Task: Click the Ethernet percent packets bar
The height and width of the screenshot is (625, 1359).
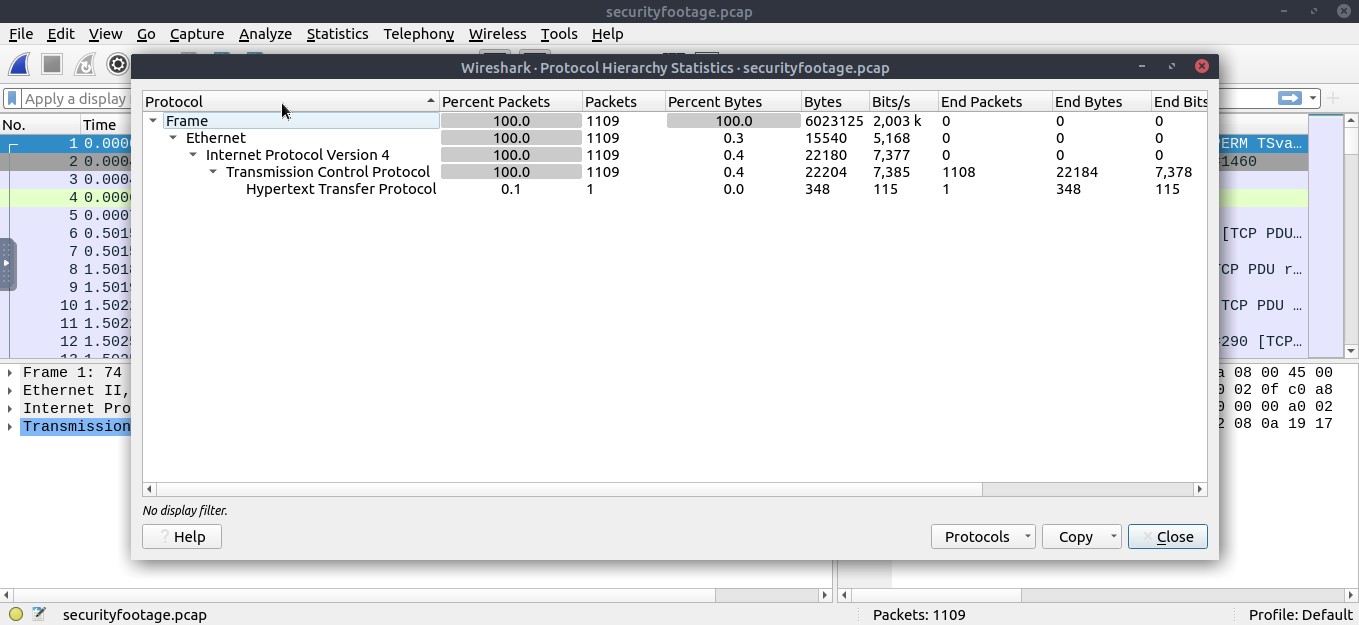Action: pos(511,138)
